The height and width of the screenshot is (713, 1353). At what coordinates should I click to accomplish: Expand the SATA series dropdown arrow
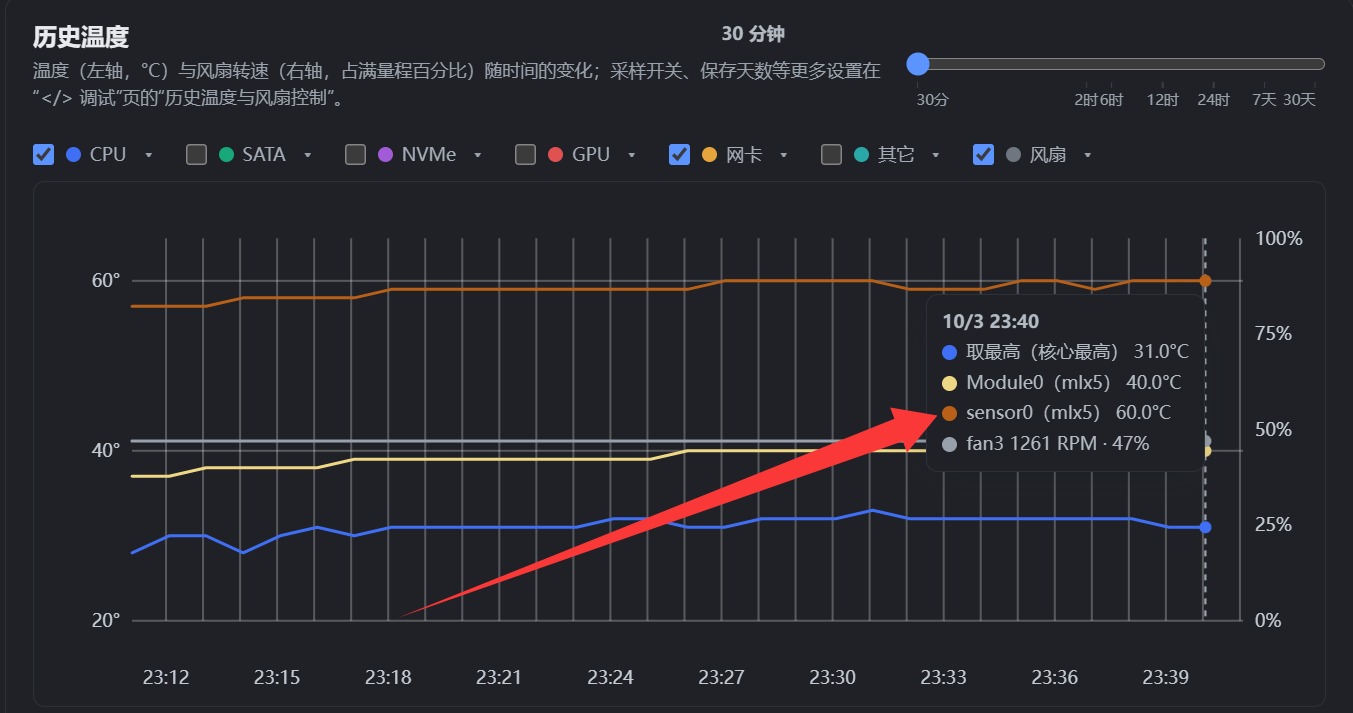point(308,155)
